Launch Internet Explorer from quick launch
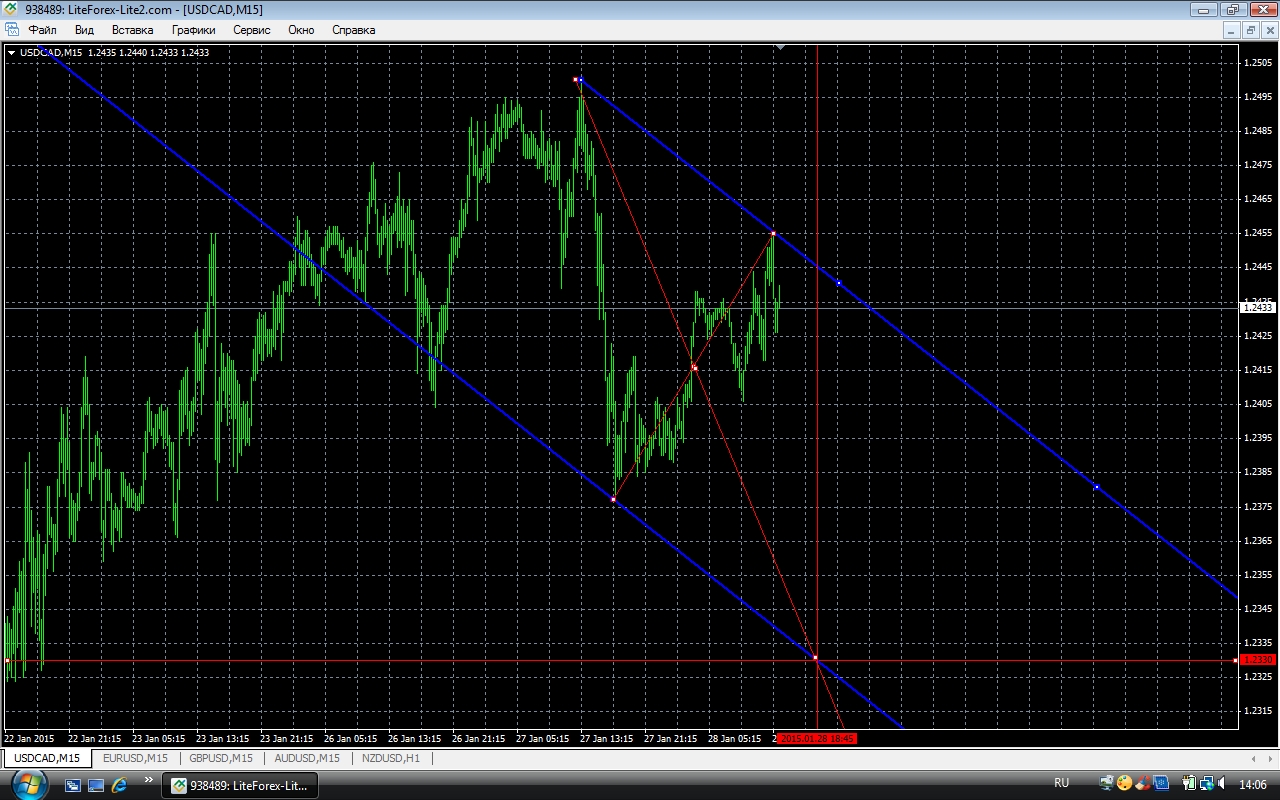The image size is (1280, 800). click(119, 785)
